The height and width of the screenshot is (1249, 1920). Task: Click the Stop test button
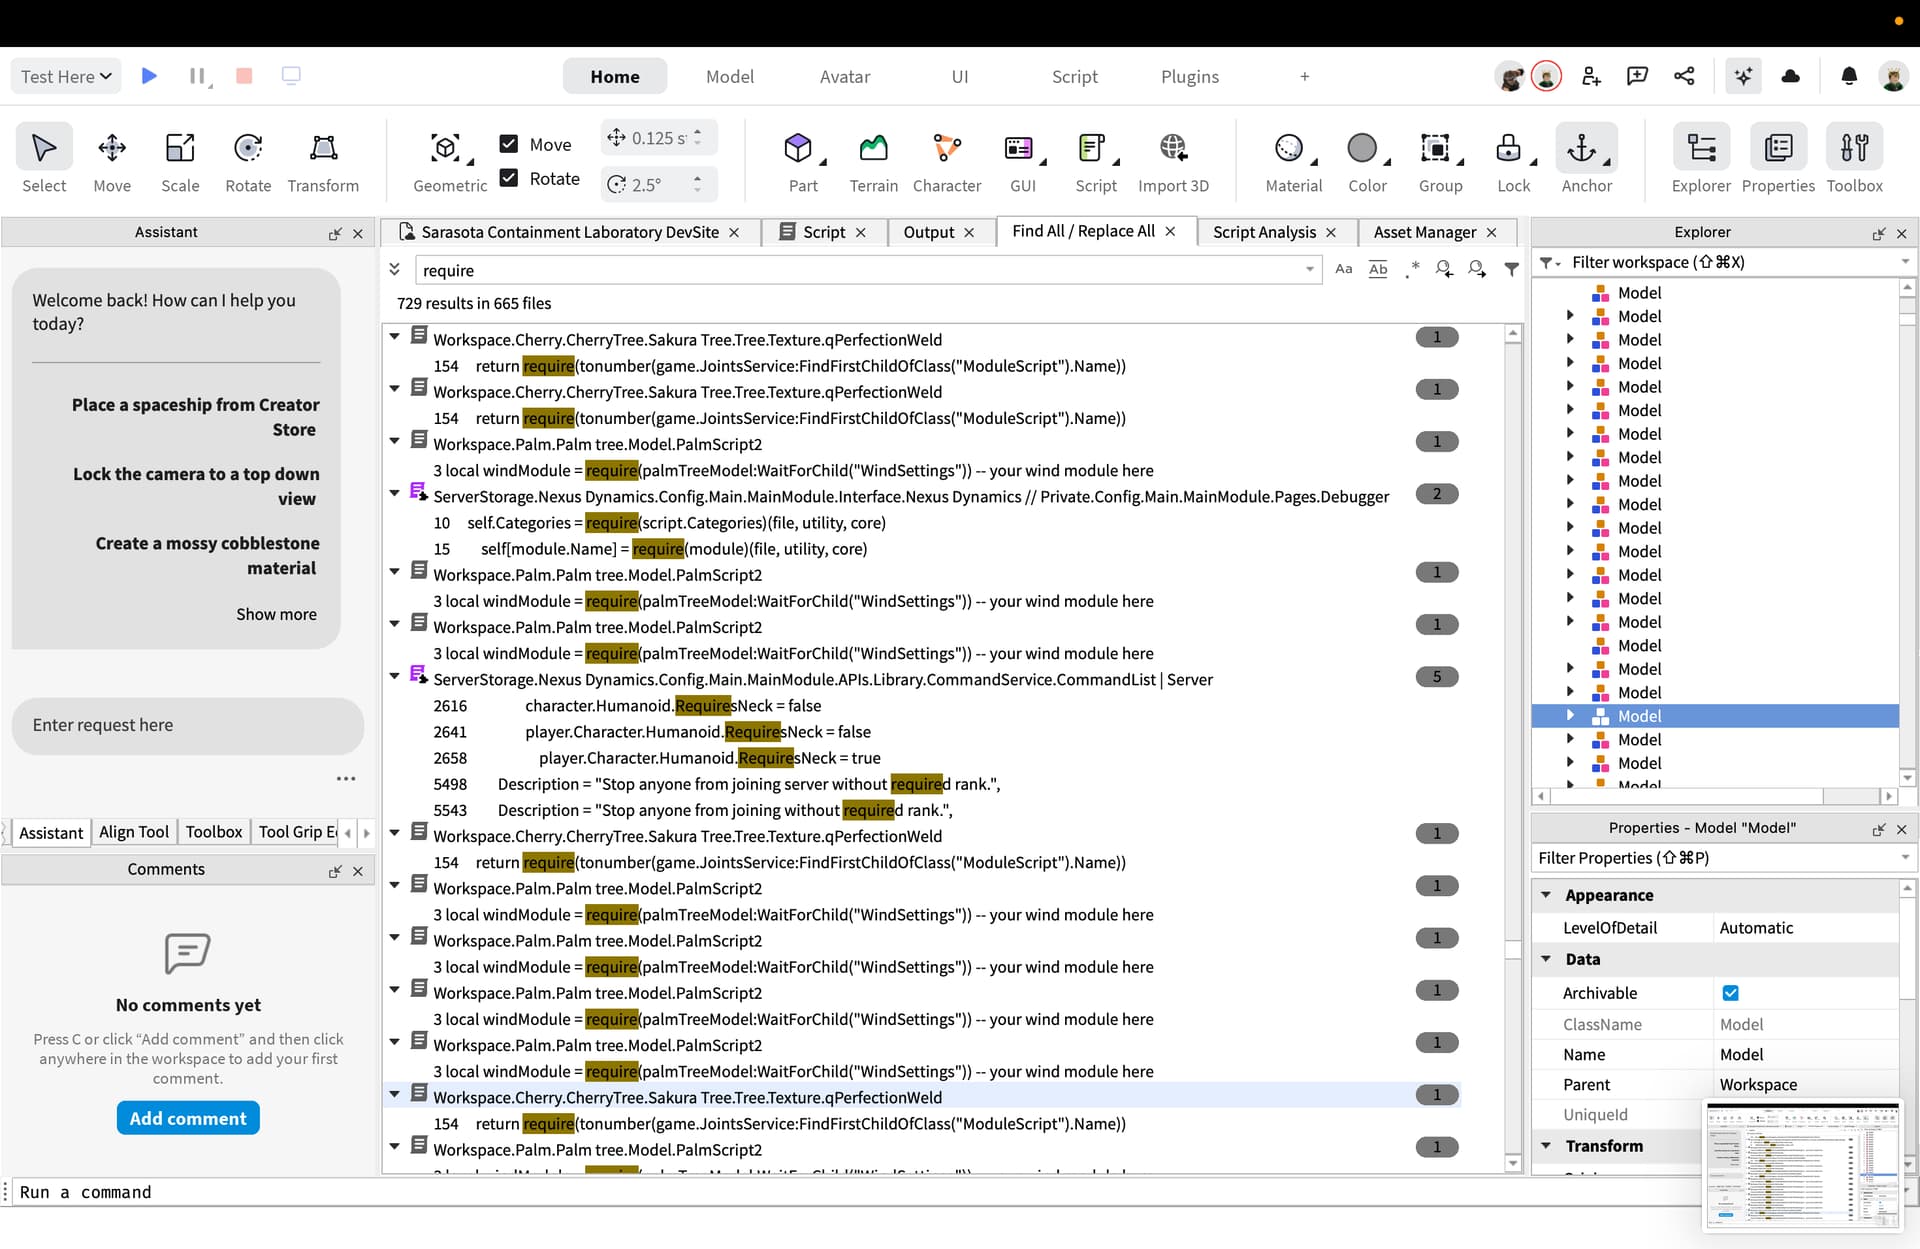[x=244, y=76]
